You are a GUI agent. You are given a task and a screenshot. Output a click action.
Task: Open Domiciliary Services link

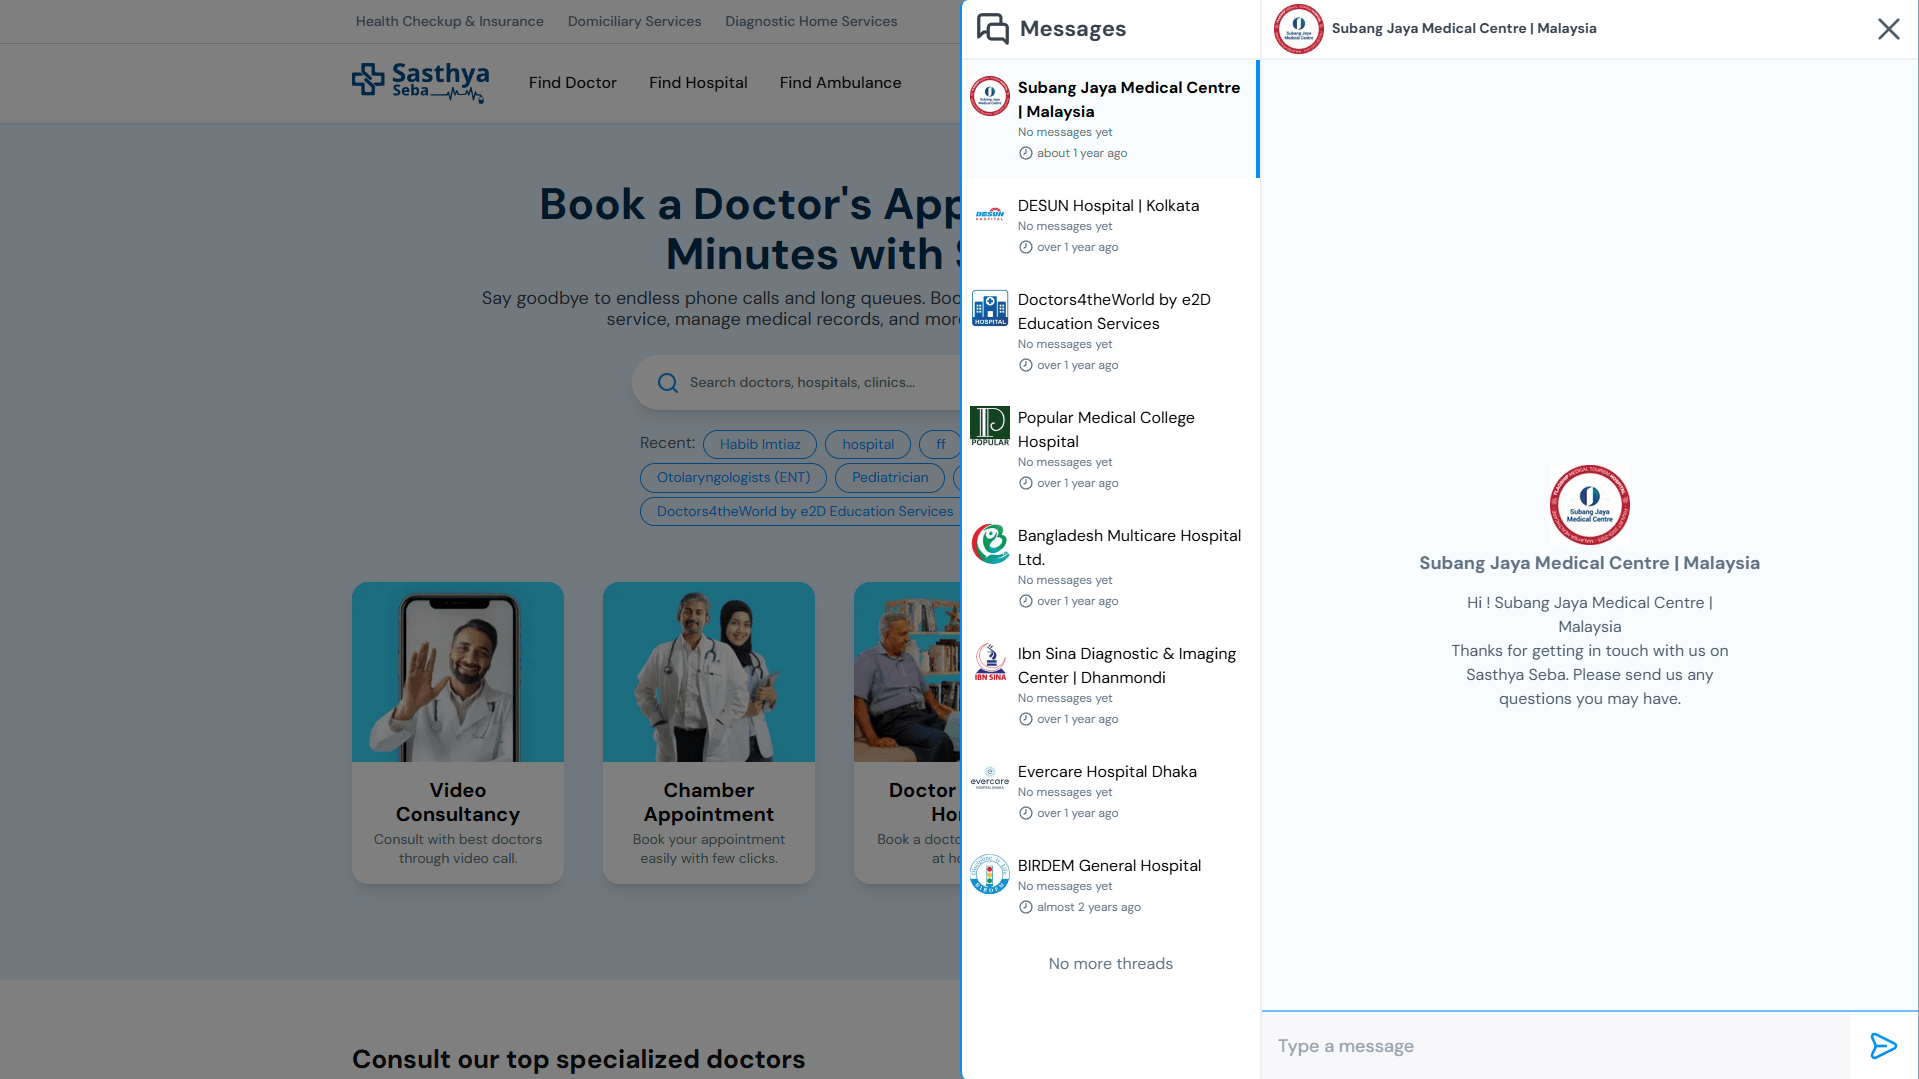[x=634, y=22]
